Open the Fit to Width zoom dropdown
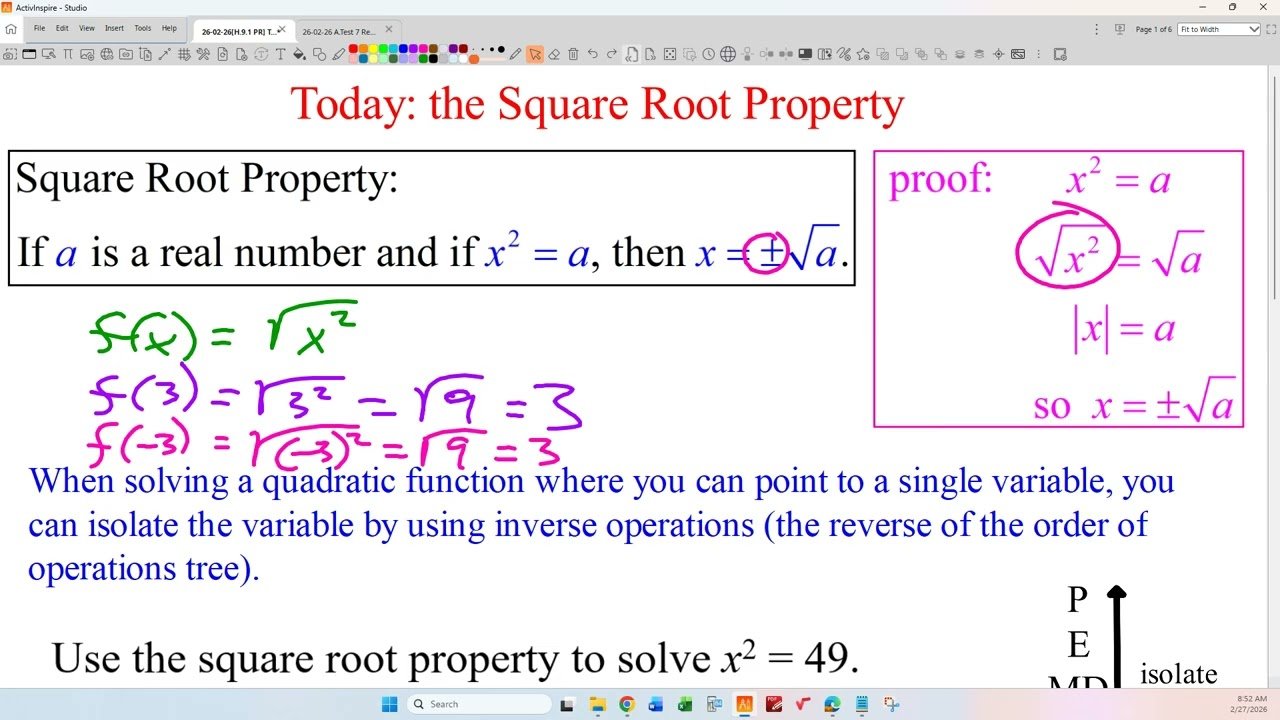Viewport: 1280px width, 720px height. click(x=1219, y=29)
